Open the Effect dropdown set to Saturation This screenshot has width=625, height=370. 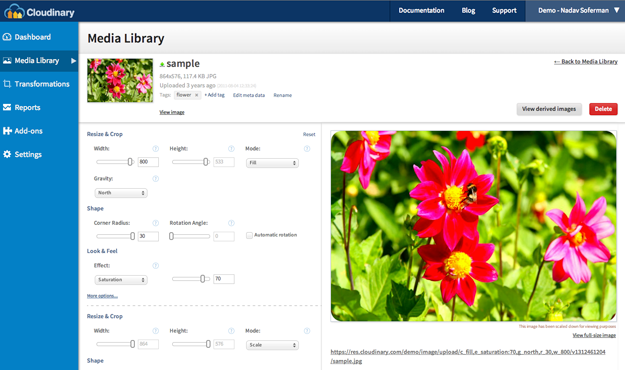pyautogui.click(x=121, y=280)
